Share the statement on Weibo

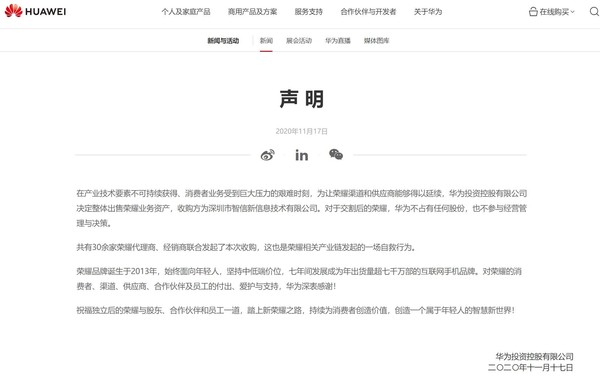pyautogui.click(x=267, y=155)
